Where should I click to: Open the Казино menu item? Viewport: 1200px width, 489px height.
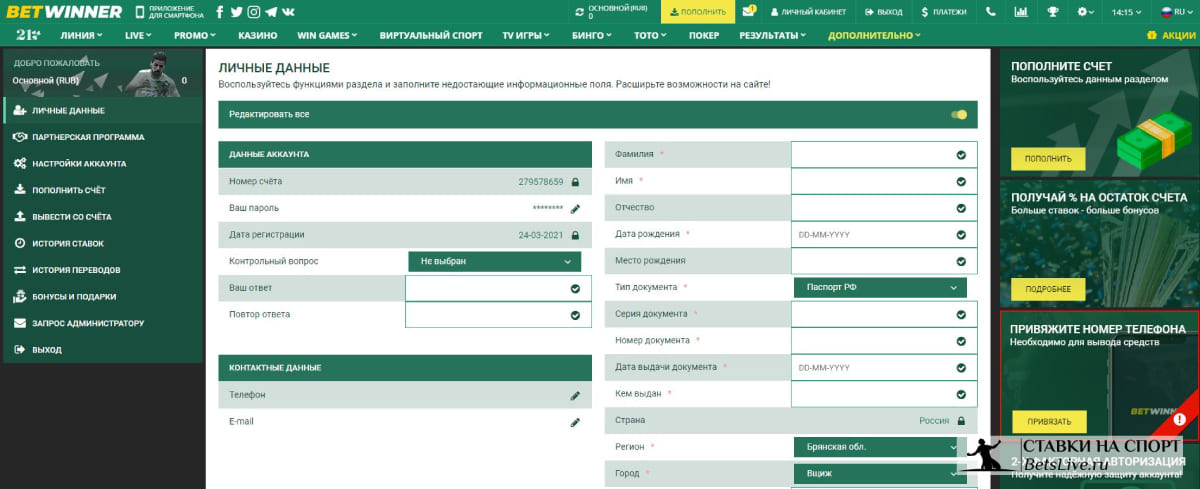258,35
